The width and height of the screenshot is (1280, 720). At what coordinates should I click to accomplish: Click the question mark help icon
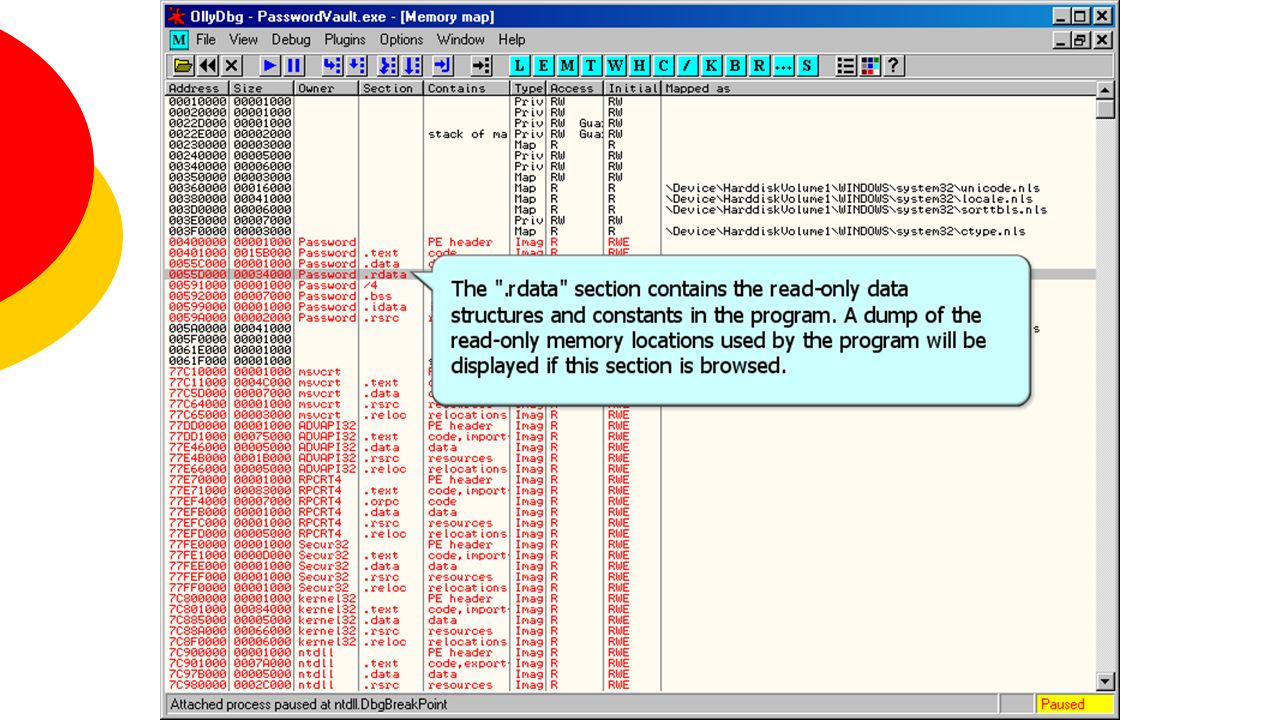coord(894,66)
